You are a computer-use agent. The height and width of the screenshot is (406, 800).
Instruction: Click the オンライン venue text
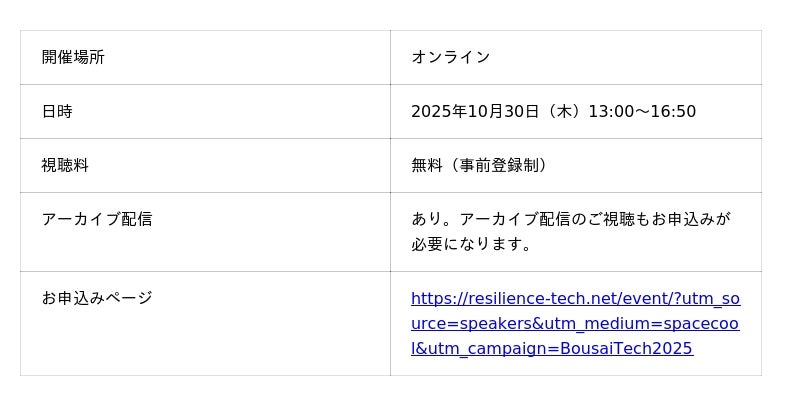(450, 57)
